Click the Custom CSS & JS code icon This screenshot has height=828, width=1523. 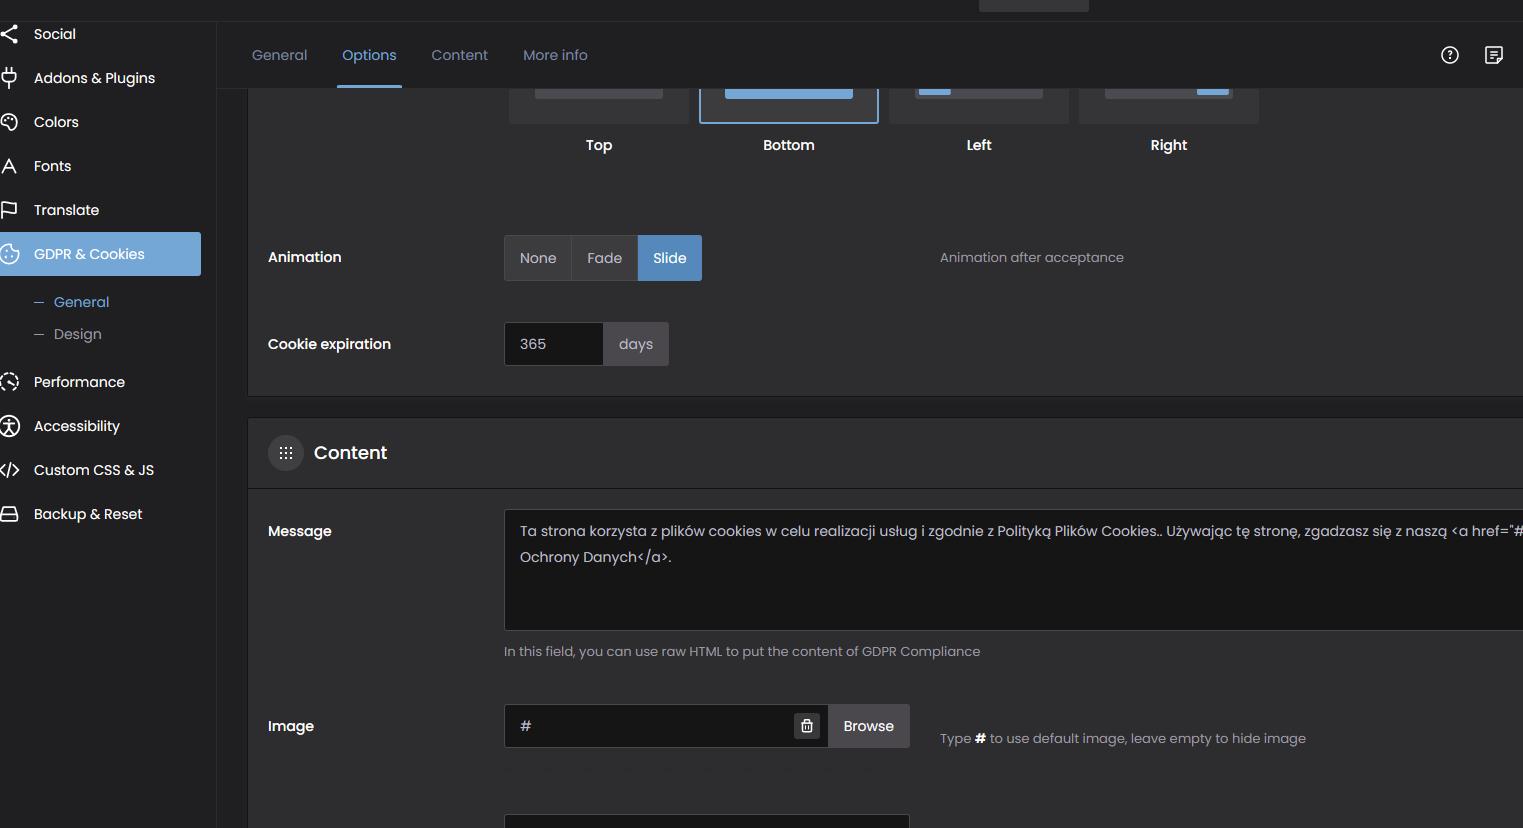point(9,470)
